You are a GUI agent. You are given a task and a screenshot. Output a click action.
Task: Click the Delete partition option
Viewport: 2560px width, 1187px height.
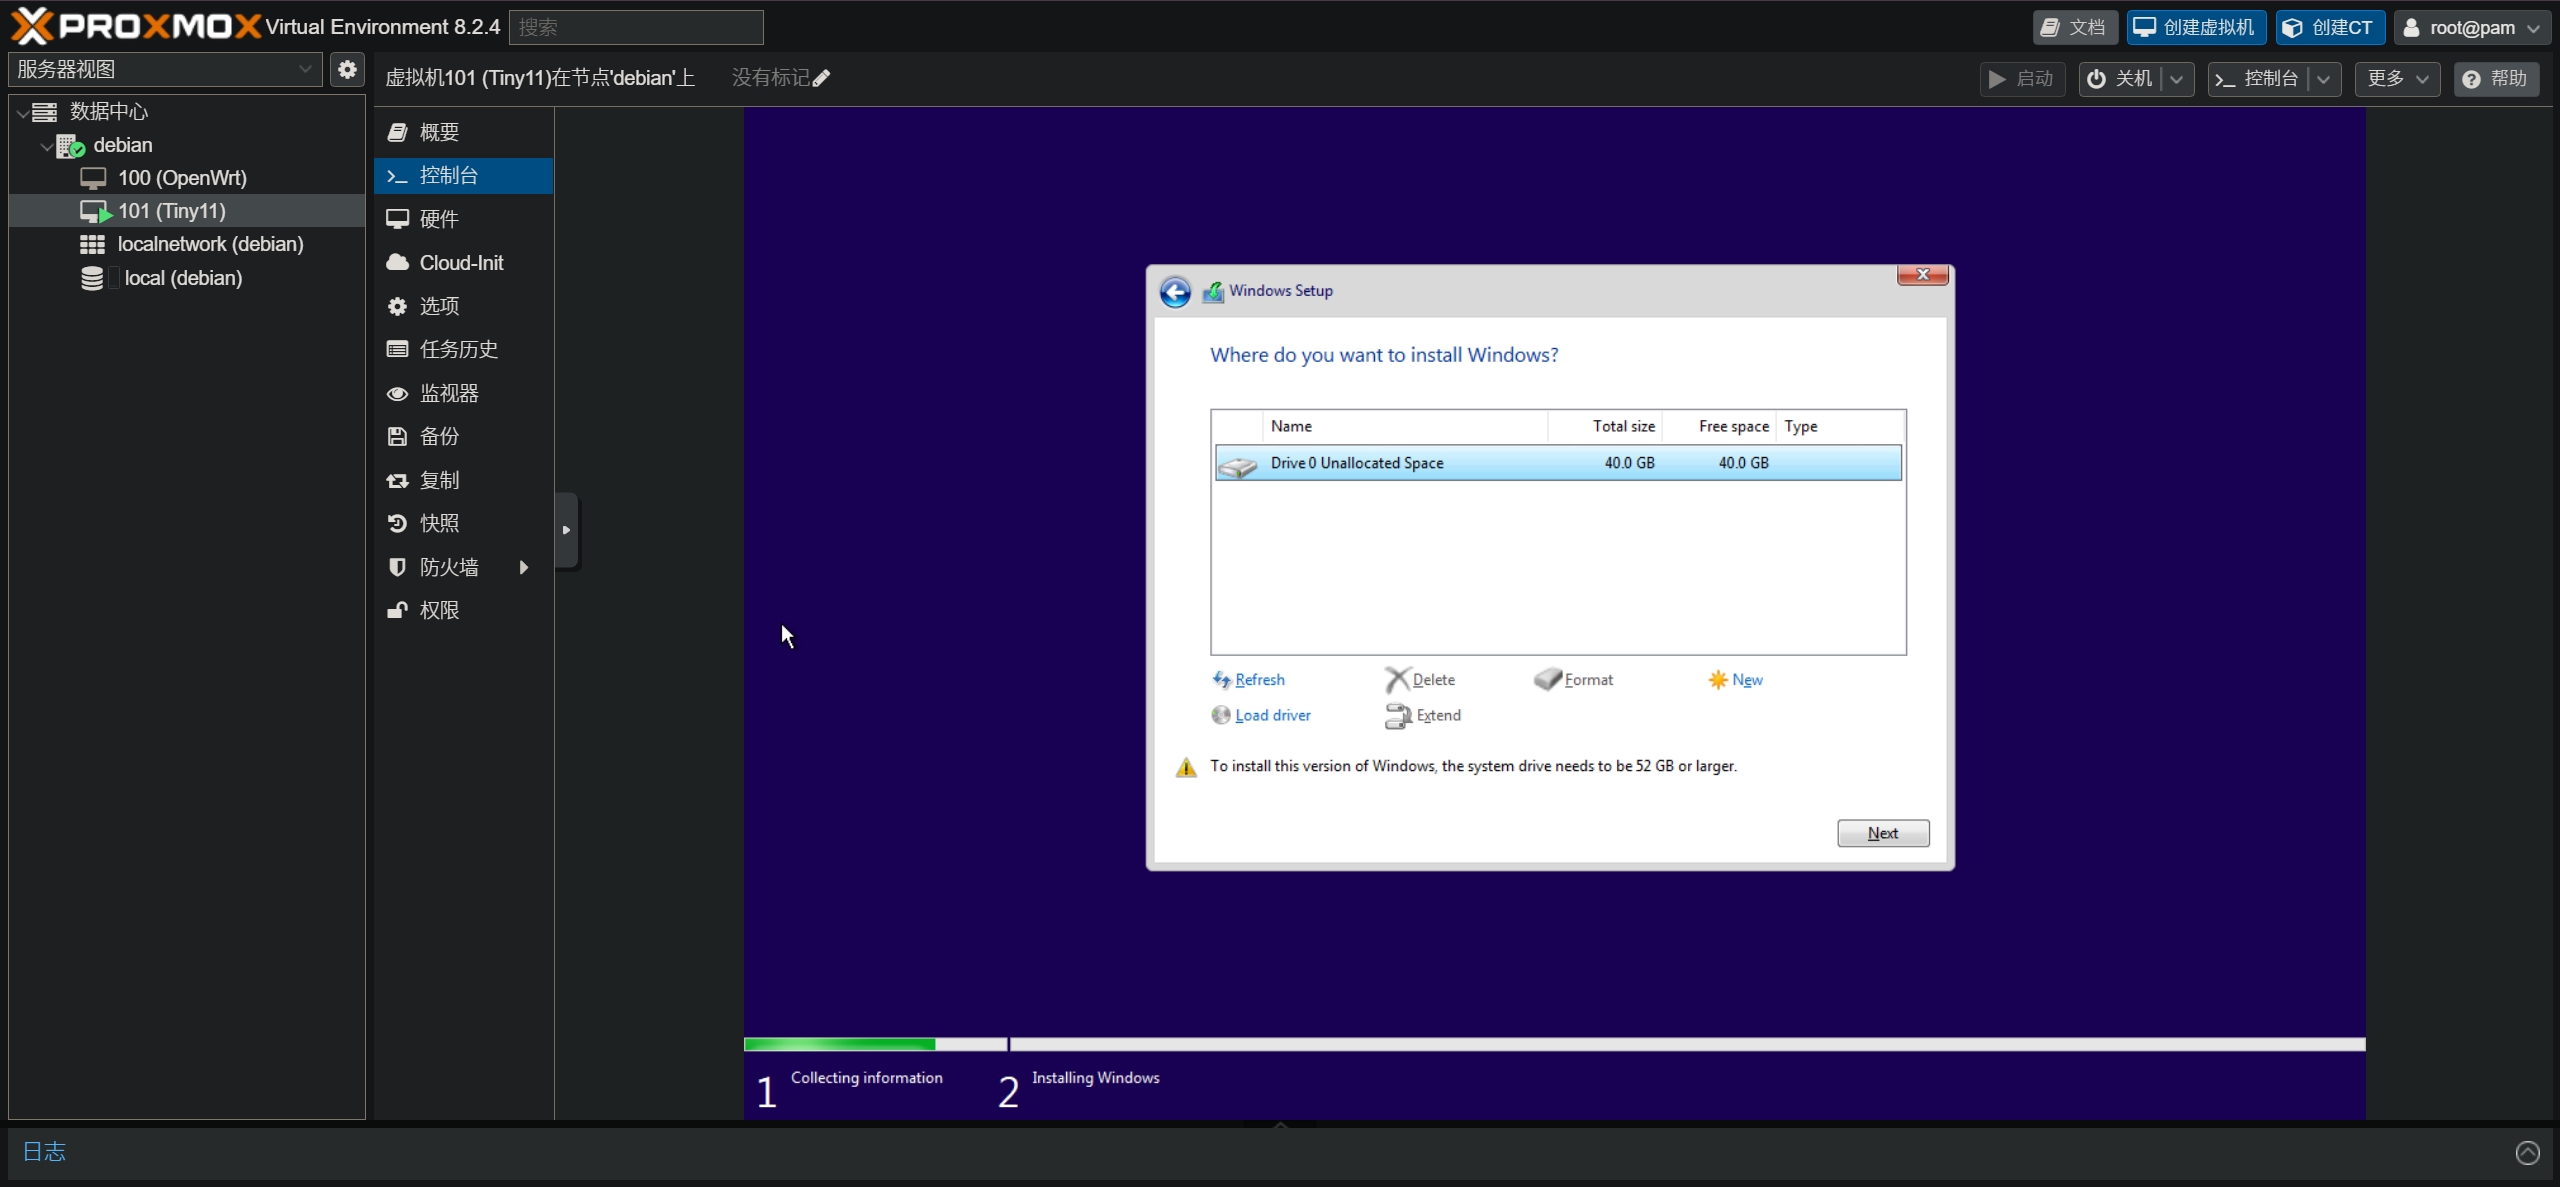tap(1421, 680)
